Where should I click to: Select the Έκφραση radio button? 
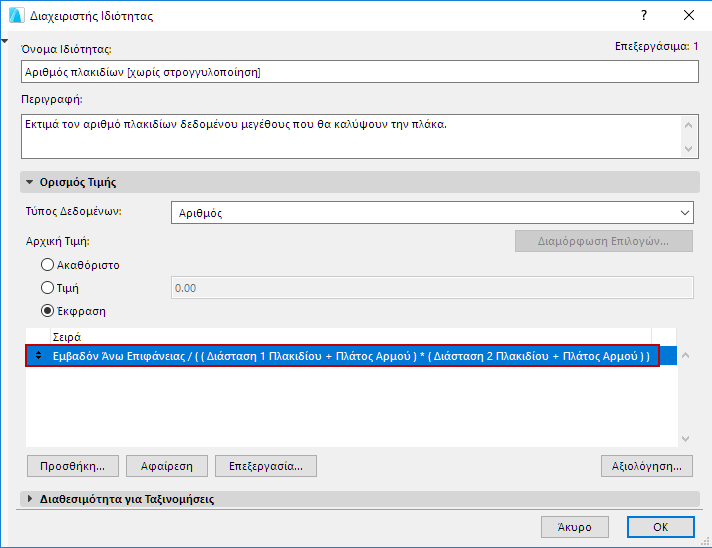[47, 310]
